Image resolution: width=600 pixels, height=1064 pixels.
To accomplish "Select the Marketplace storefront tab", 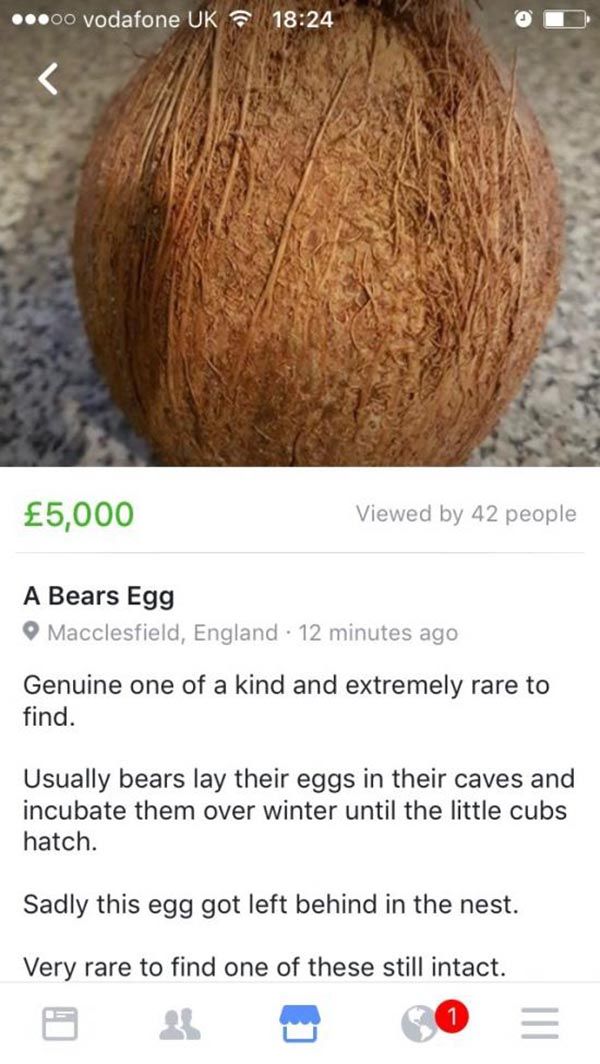I will [299, 1022].
